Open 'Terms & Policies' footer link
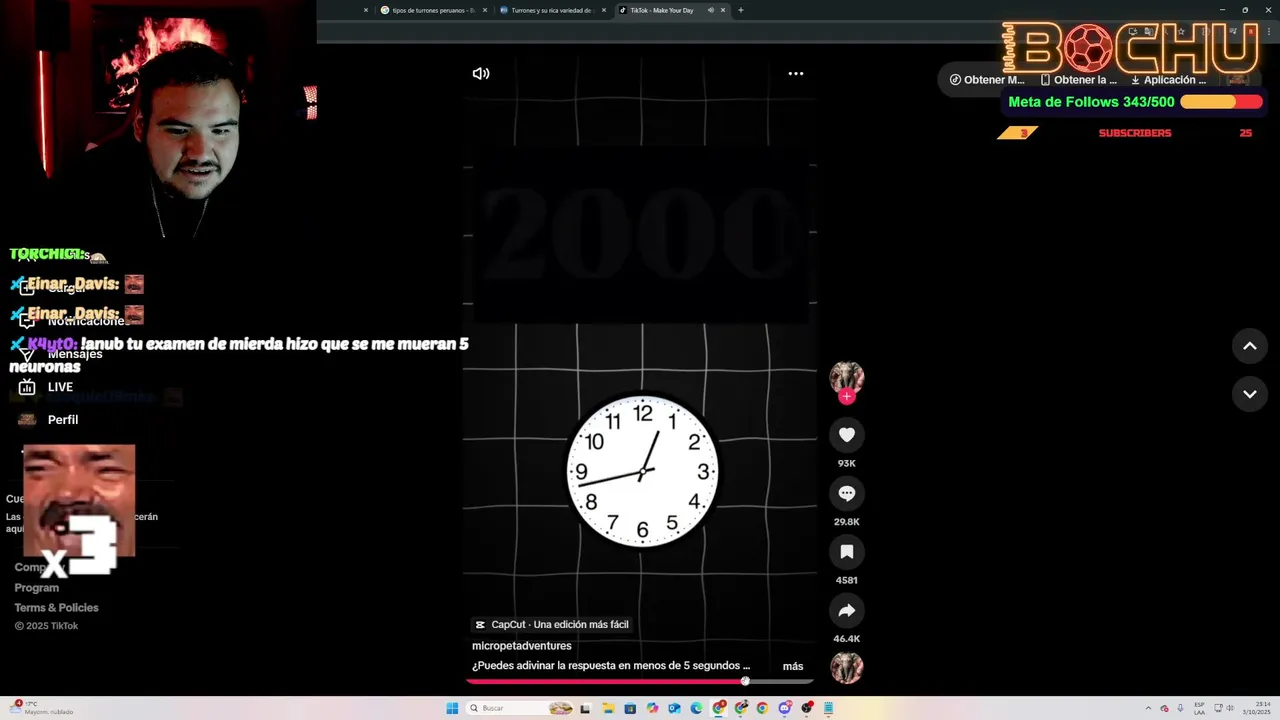 (x=56, y=608)
